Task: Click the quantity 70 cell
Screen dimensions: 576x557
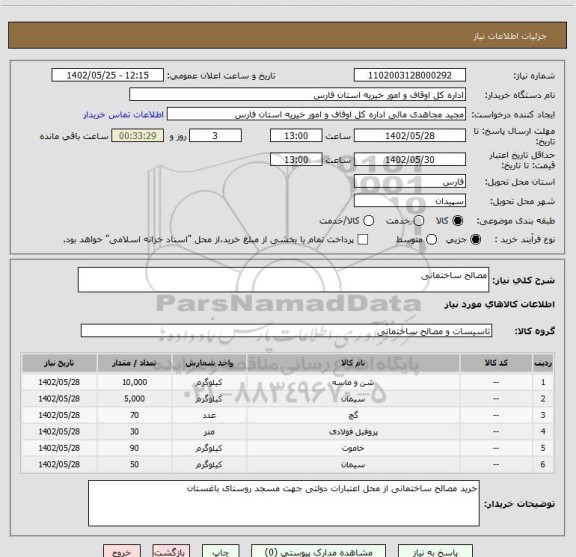Action: coord(134,415)
